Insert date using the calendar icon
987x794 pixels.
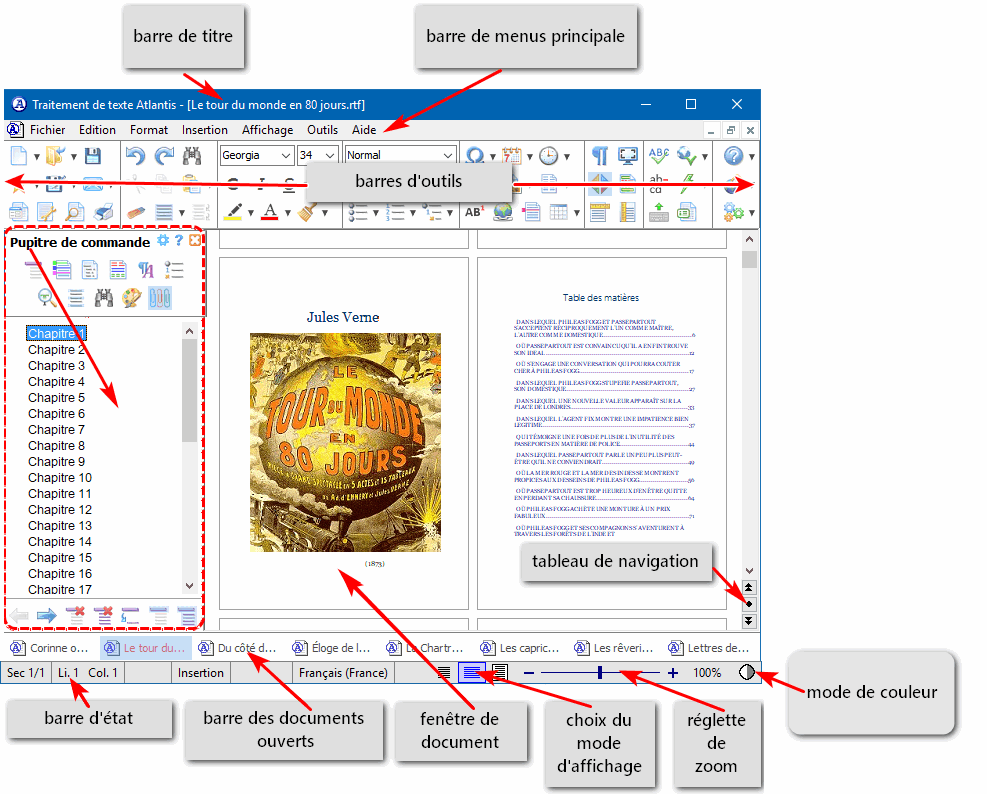(x=512, y=156)
